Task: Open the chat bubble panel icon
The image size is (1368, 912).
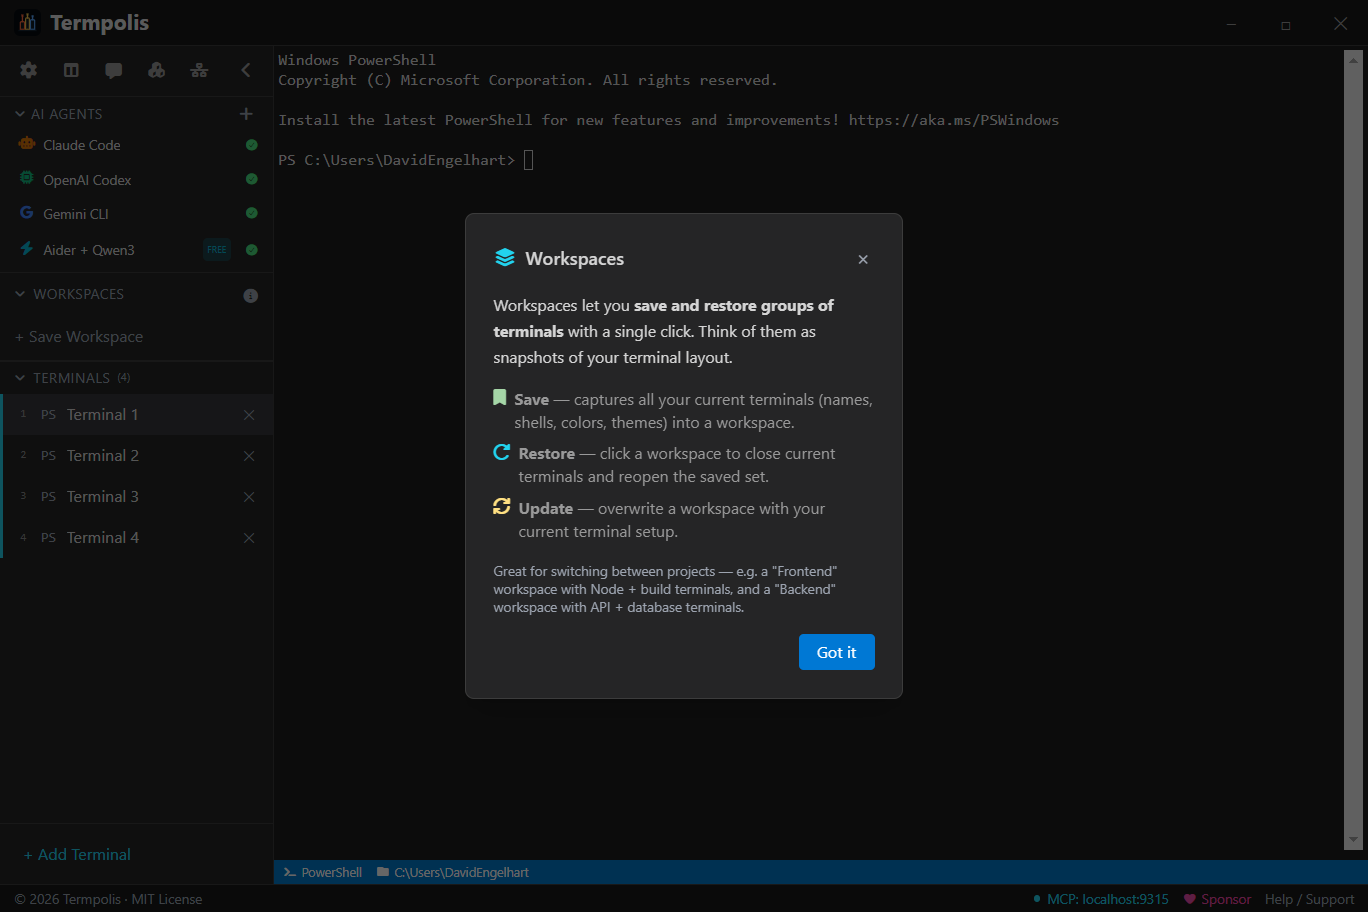Action: (x=113, y=70)
